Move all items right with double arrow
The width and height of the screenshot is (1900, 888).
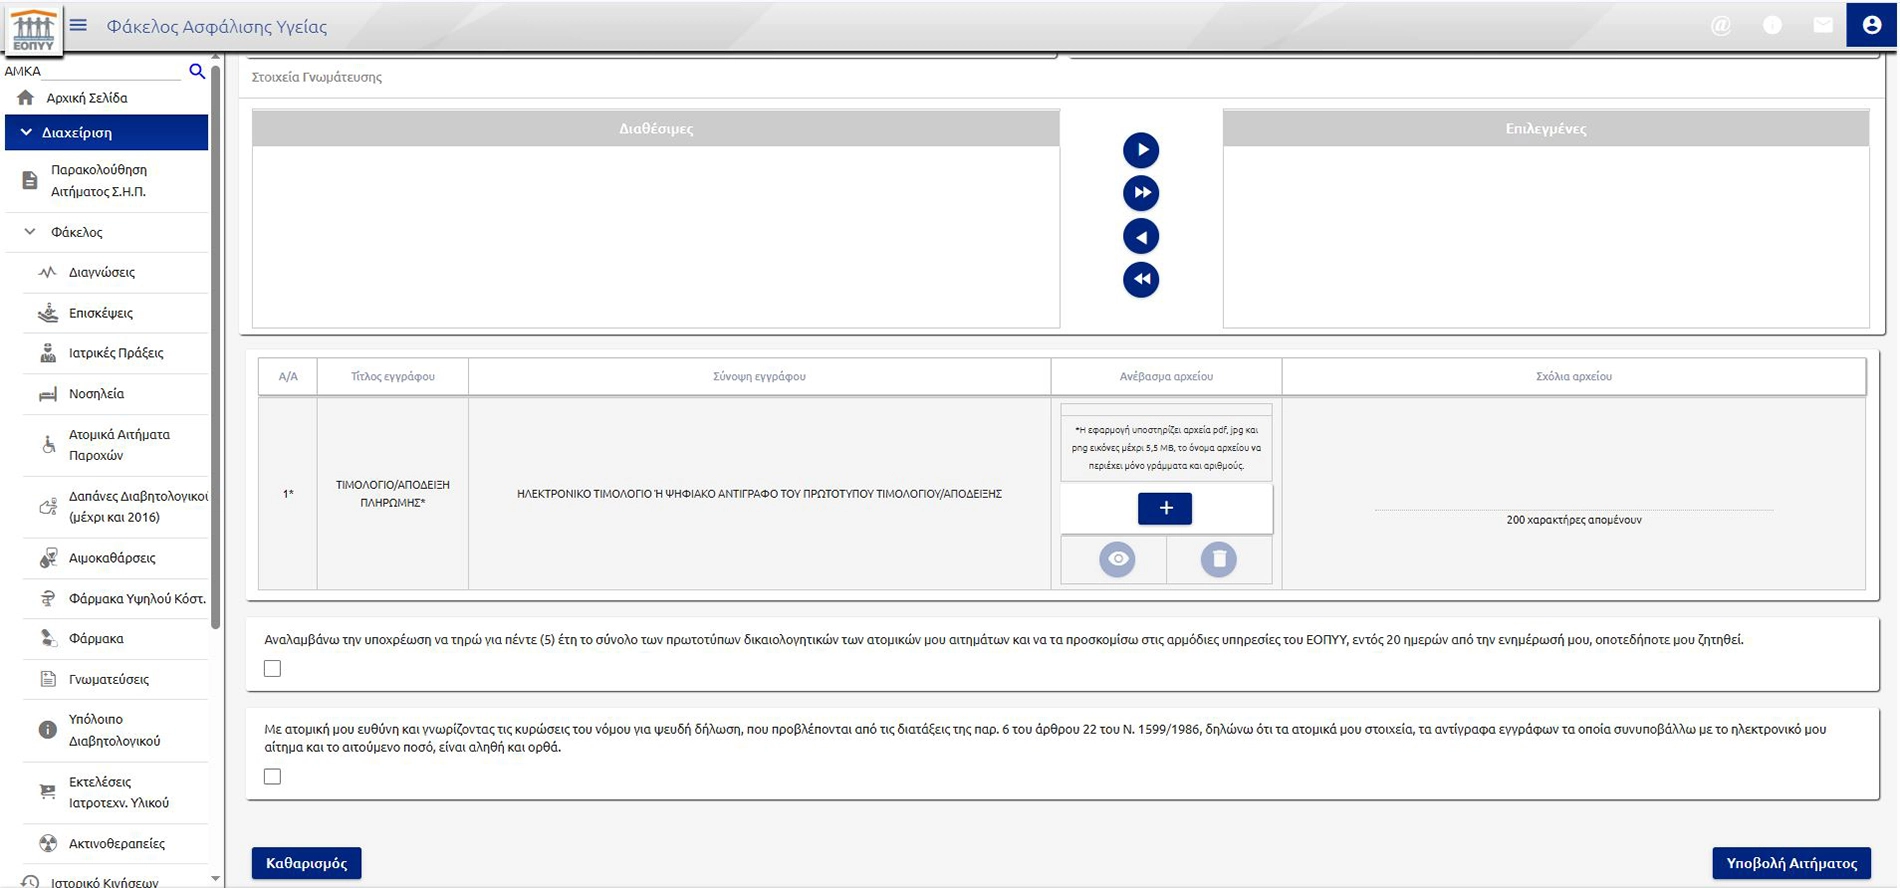coord(1140,193)
